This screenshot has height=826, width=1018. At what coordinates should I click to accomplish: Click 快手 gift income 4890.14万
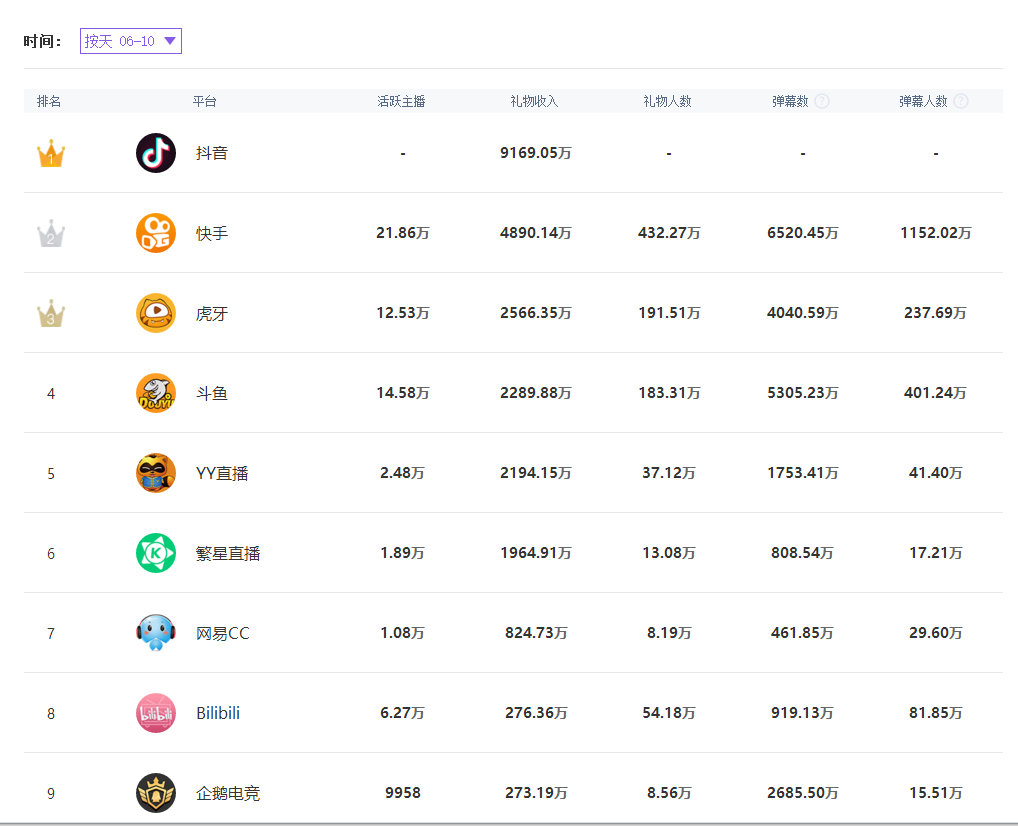536,232
